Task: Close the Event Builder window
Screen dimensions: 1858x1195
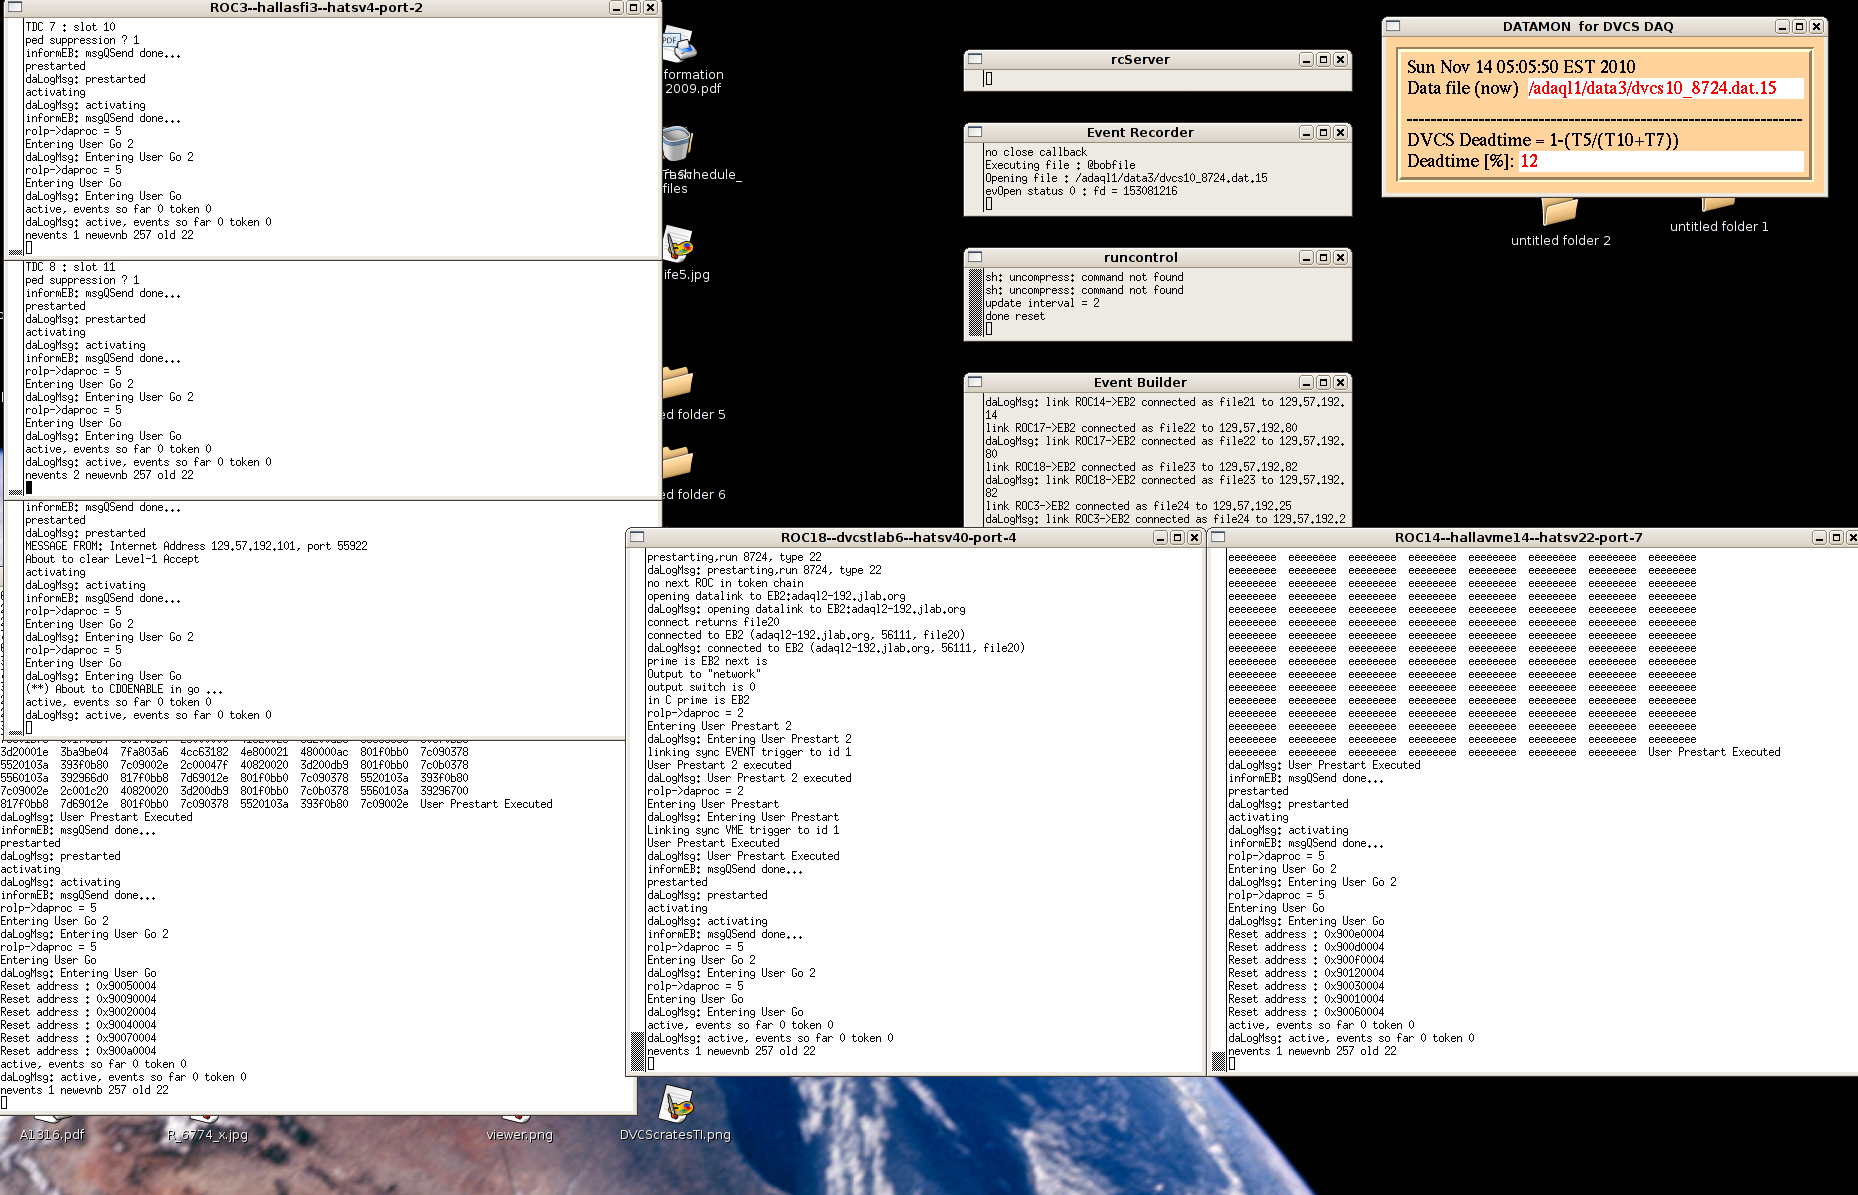Action: pyautogui.click(x=1340, y=382)
